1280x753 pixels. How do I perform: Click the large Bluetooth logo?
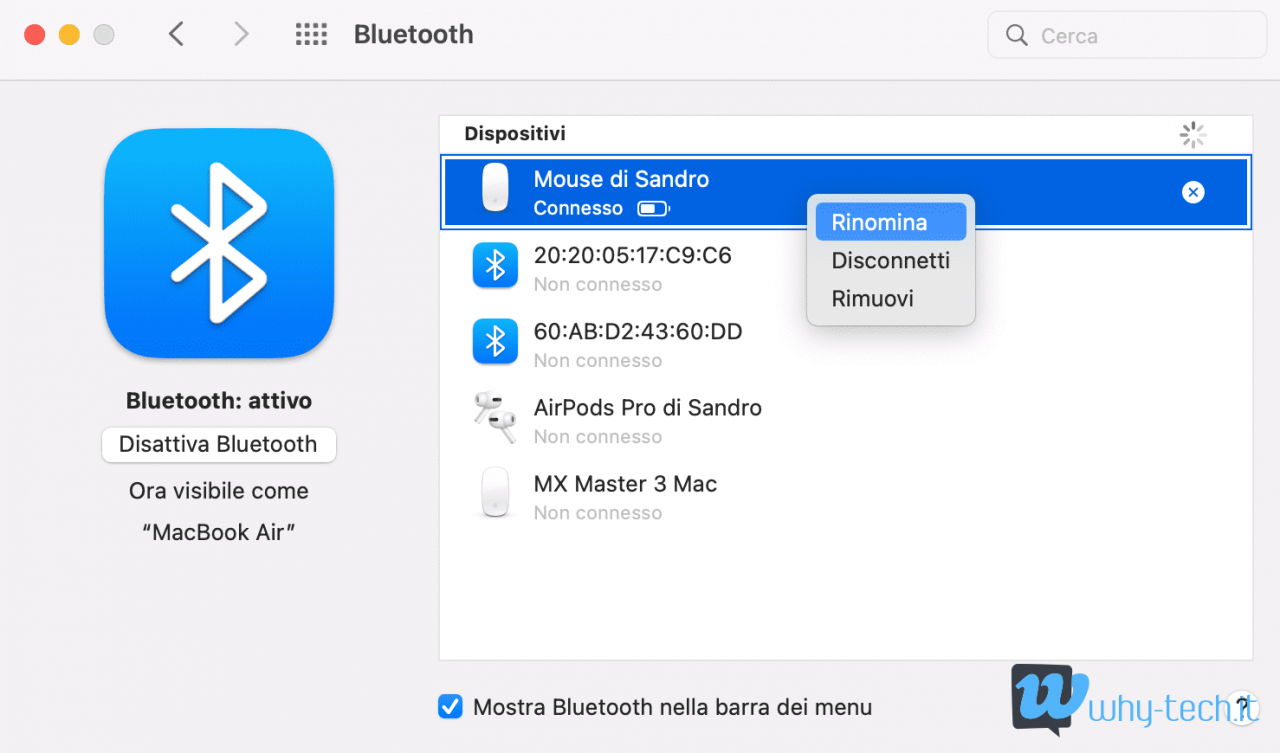(x=219, y=243)
